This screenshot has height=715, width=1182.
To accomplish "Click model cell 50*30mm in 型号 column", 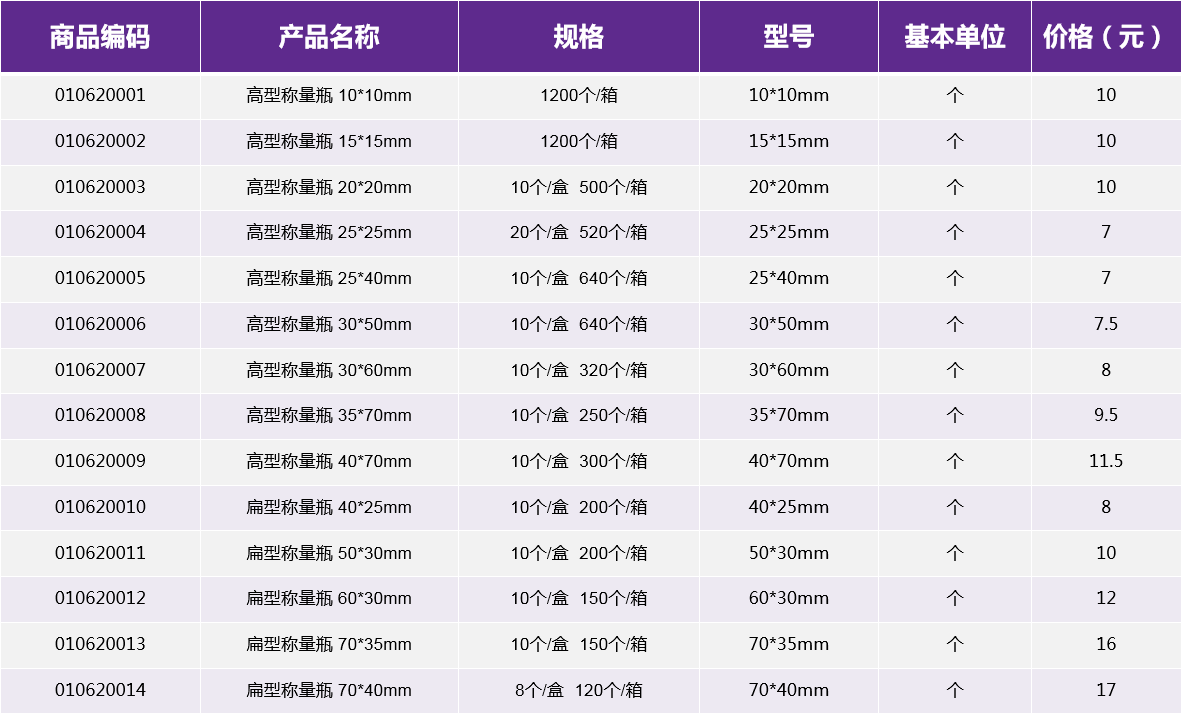I will (x=789, y=553).
